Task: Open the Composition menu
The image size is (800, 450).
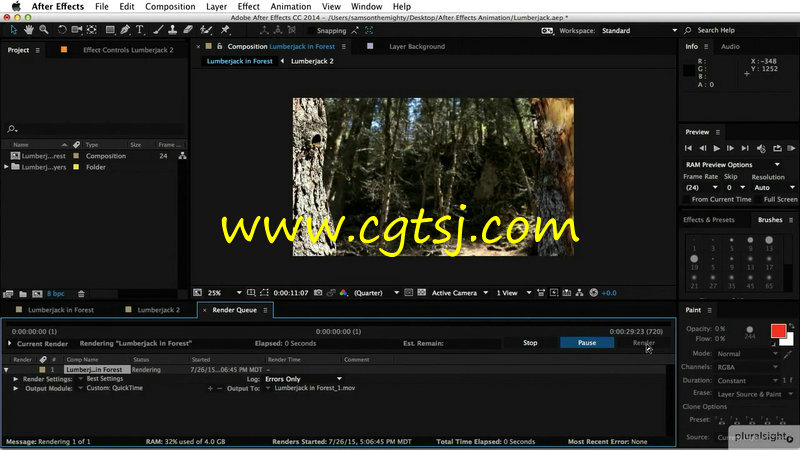Action: tap(170, 7)
